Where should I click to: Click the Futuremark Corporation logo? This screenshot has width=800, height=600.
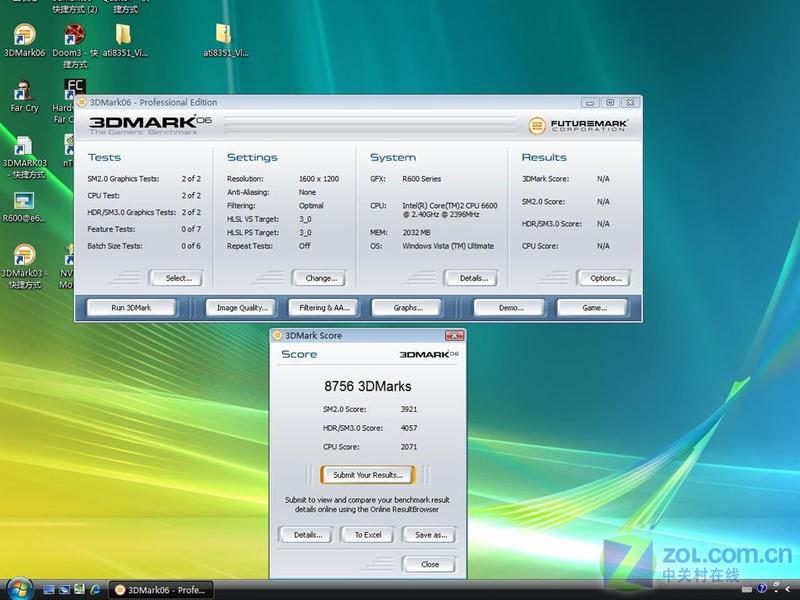pos(578,126)
